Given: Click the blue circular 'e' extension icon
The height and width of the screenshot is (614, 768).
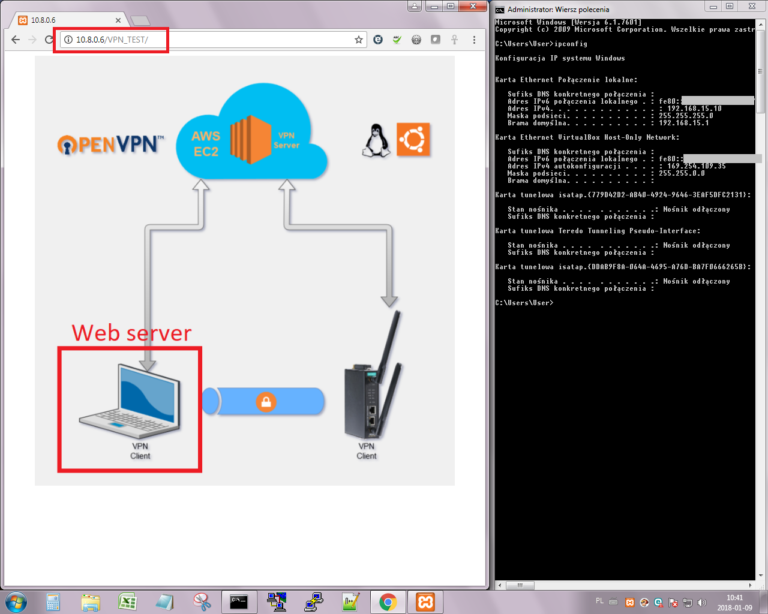Looking at the screenshot, I should tap(378, 40).
